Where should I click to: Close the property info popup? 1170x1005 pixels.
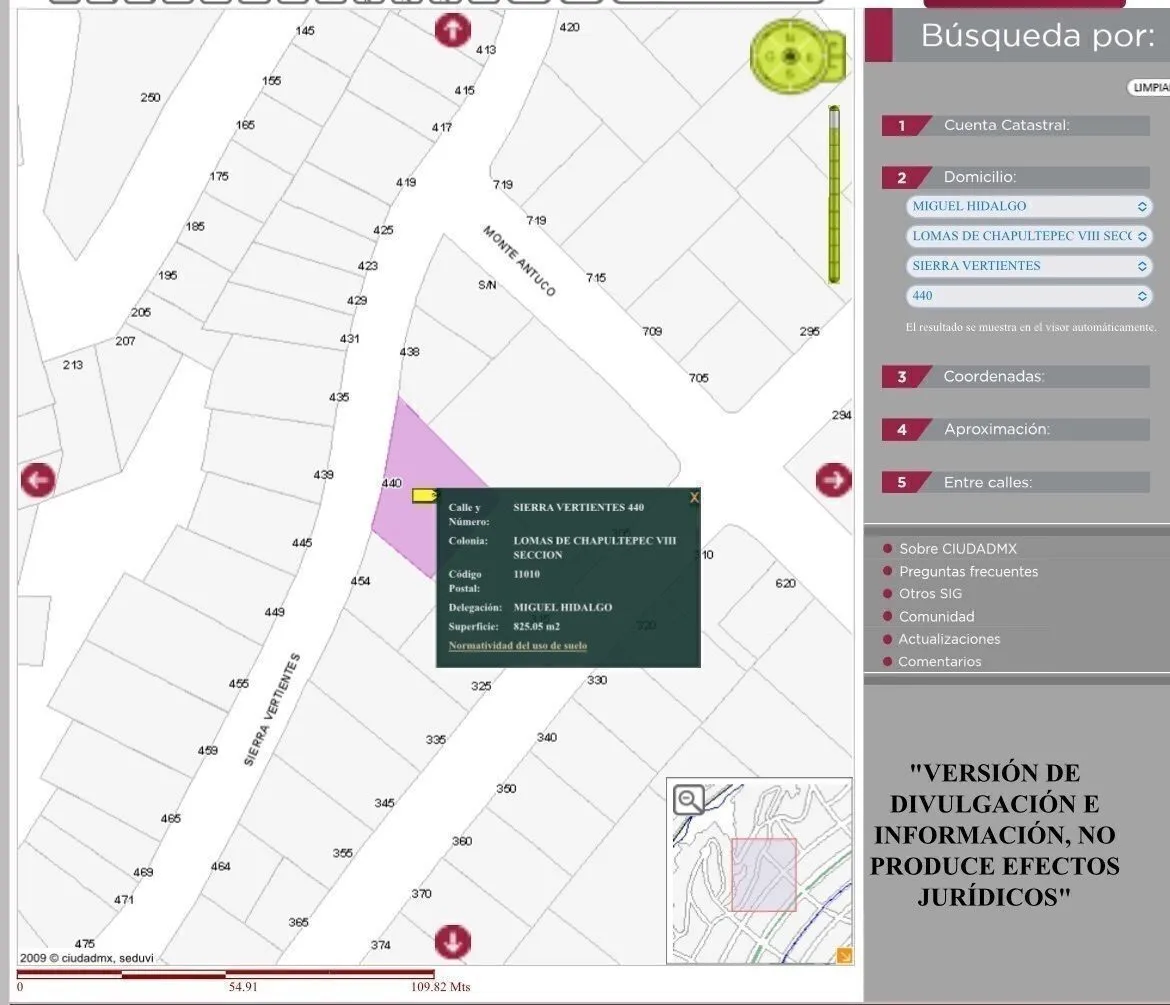pos(694,498)
